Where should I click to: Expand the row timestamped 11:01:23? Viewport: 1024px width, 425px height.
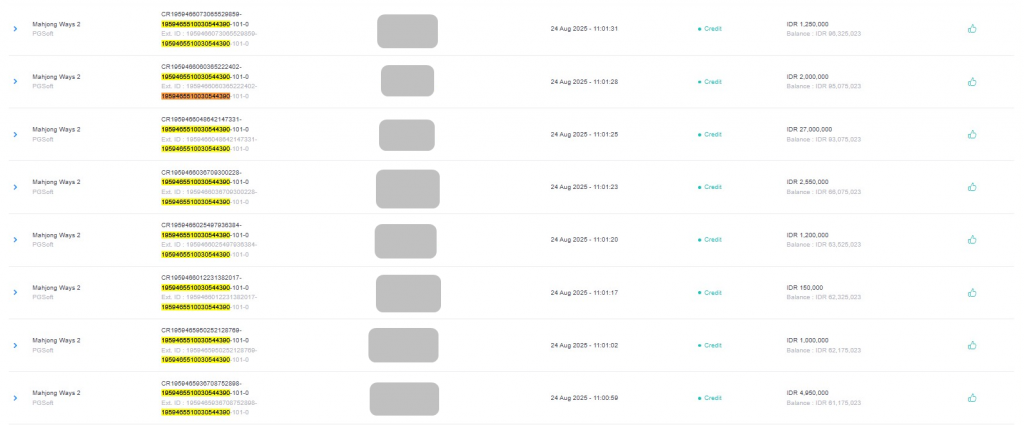(15, 187)
